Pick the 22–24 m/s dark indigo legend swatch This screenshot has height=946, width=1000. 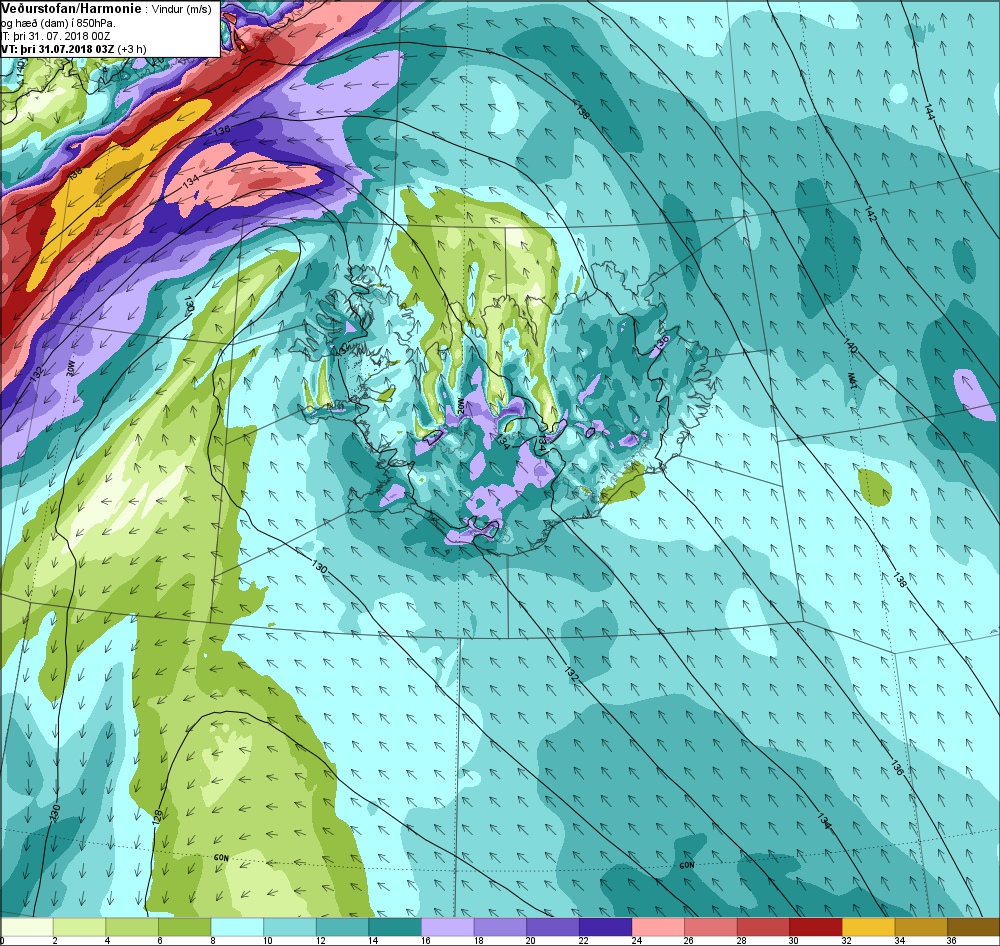click(605, 926)
